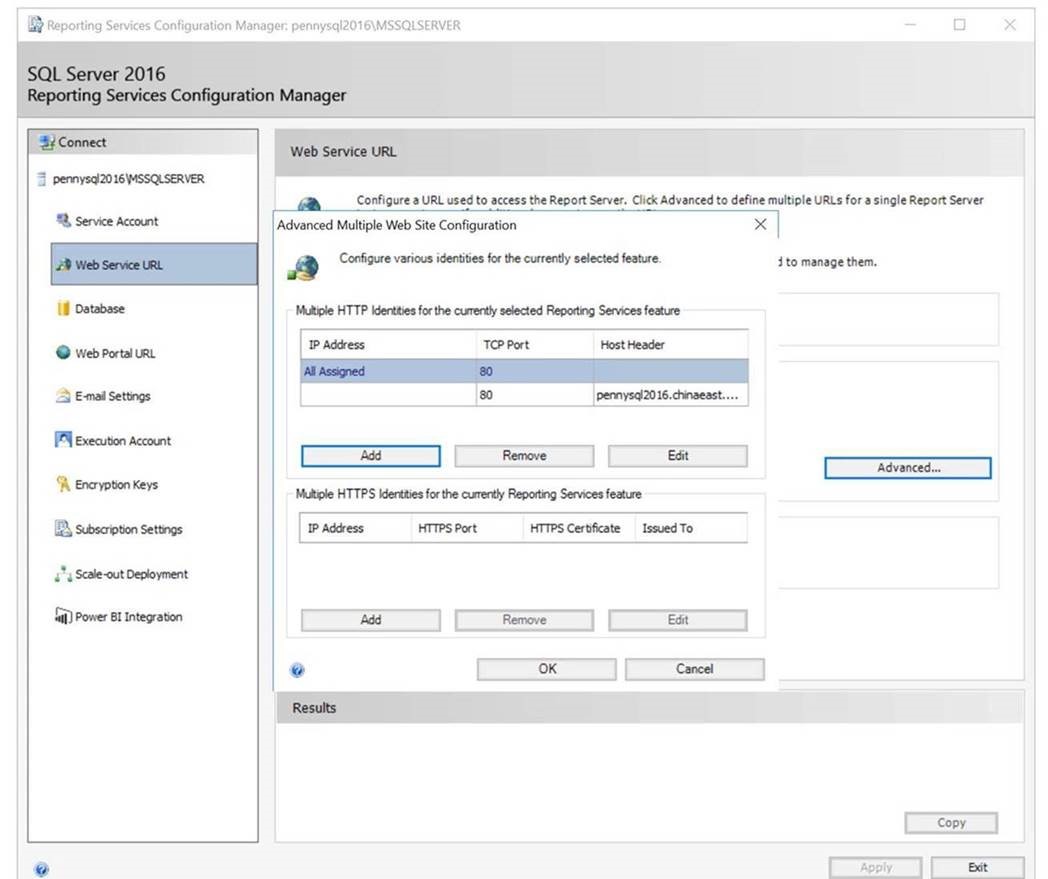This screenshot has height=879, width=1048.
Task: Confirm the dialog with OK
Action: click(547, 669)
